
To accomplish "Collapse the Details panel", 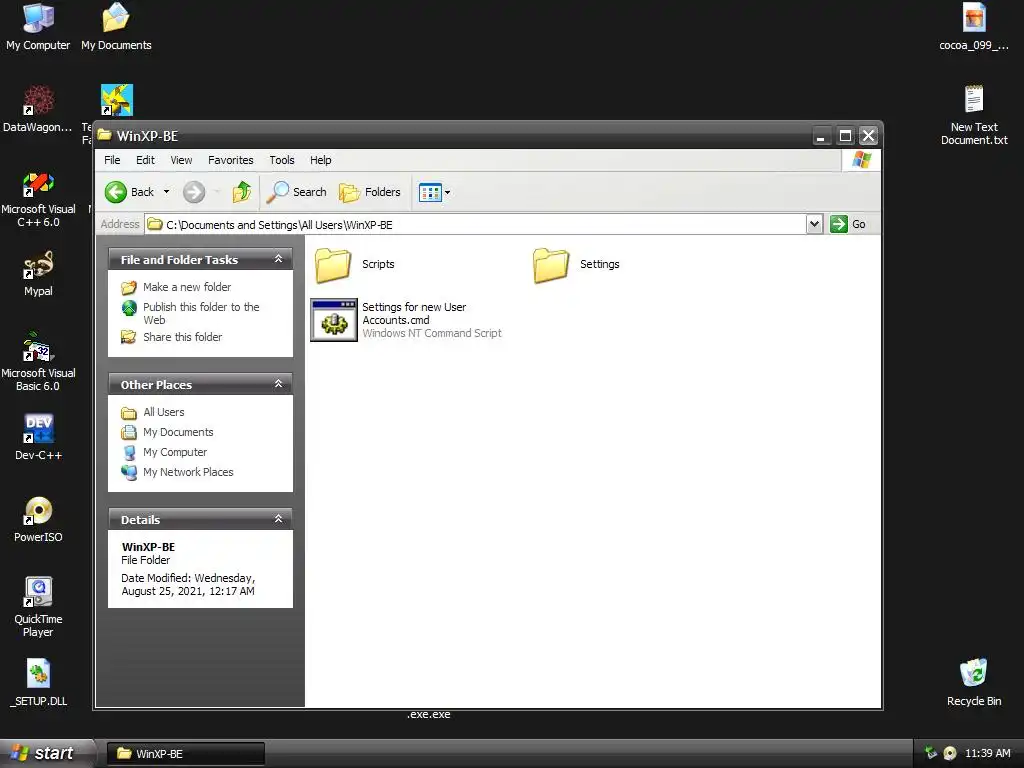I will pyautogui.click(x=278, y=519).
